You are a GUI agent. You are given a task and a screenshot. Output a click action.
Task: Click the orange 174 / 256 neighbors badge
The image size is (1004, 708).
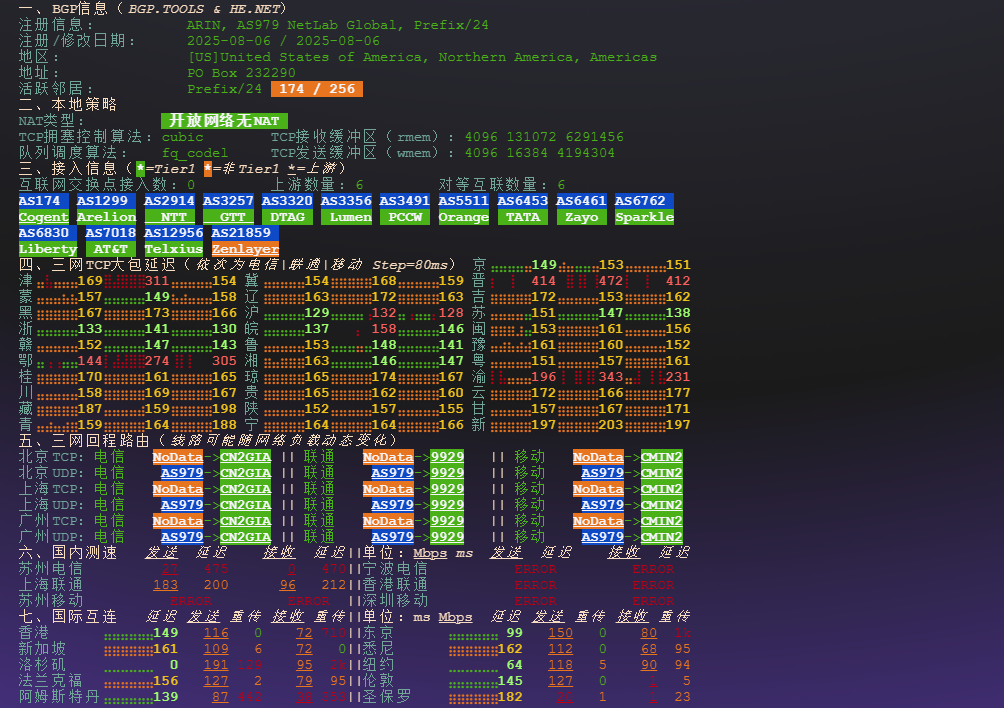(317, 89)
